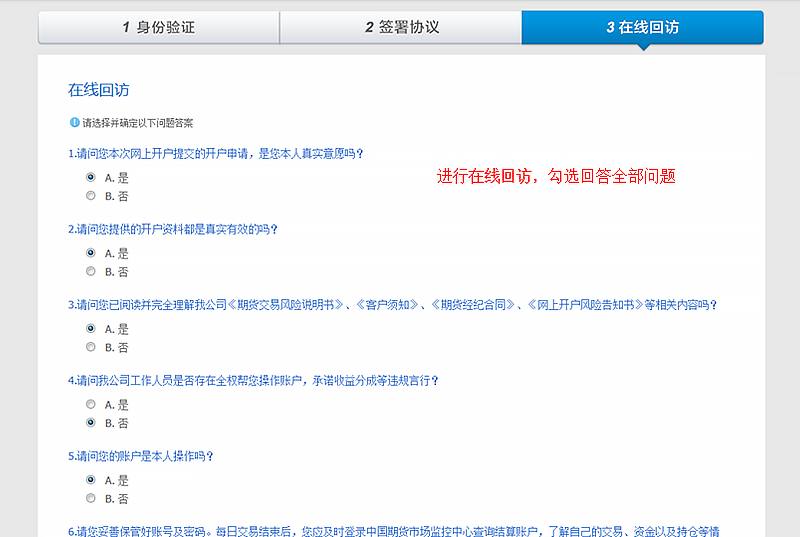800x537 pixels.
Task: Select A. 是 for question 2
Action: pos(91,252)
